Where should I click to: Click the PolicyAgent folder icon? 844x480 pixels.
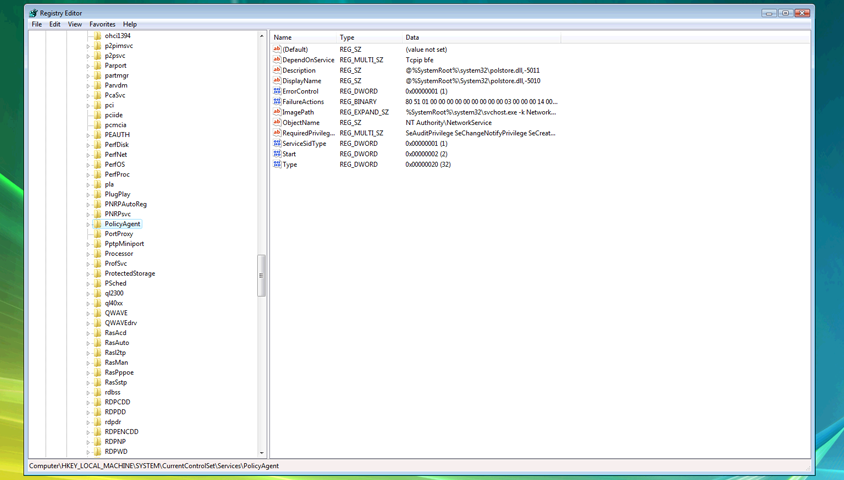[x=98, y=224]
